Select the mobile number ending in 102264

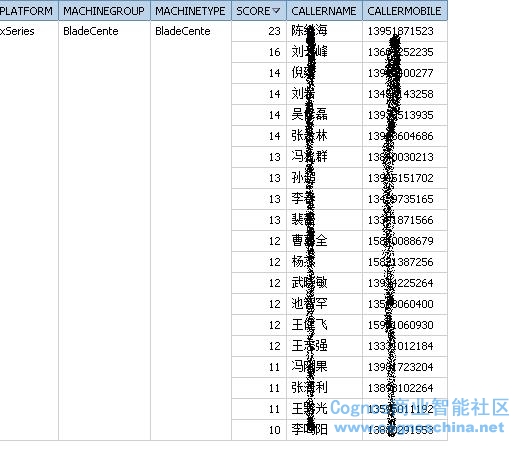(x=400, y=388)
